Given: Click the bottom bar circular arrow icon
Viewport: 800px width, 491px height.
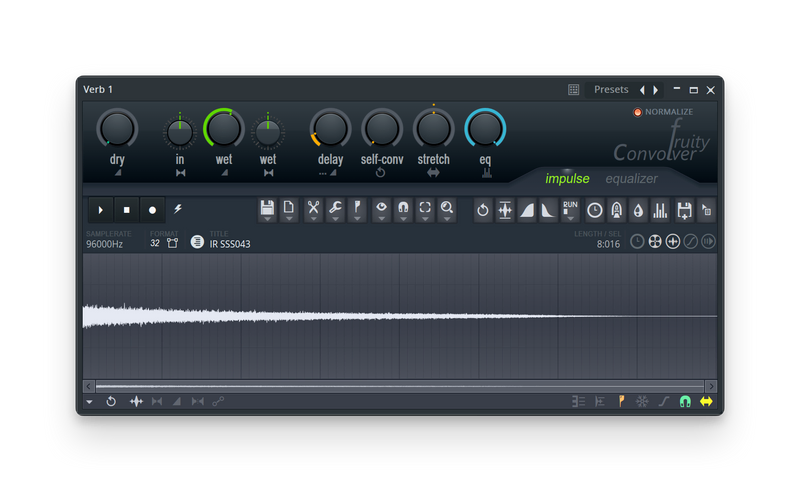Looking at the screenshot, I should click(111, 402).
